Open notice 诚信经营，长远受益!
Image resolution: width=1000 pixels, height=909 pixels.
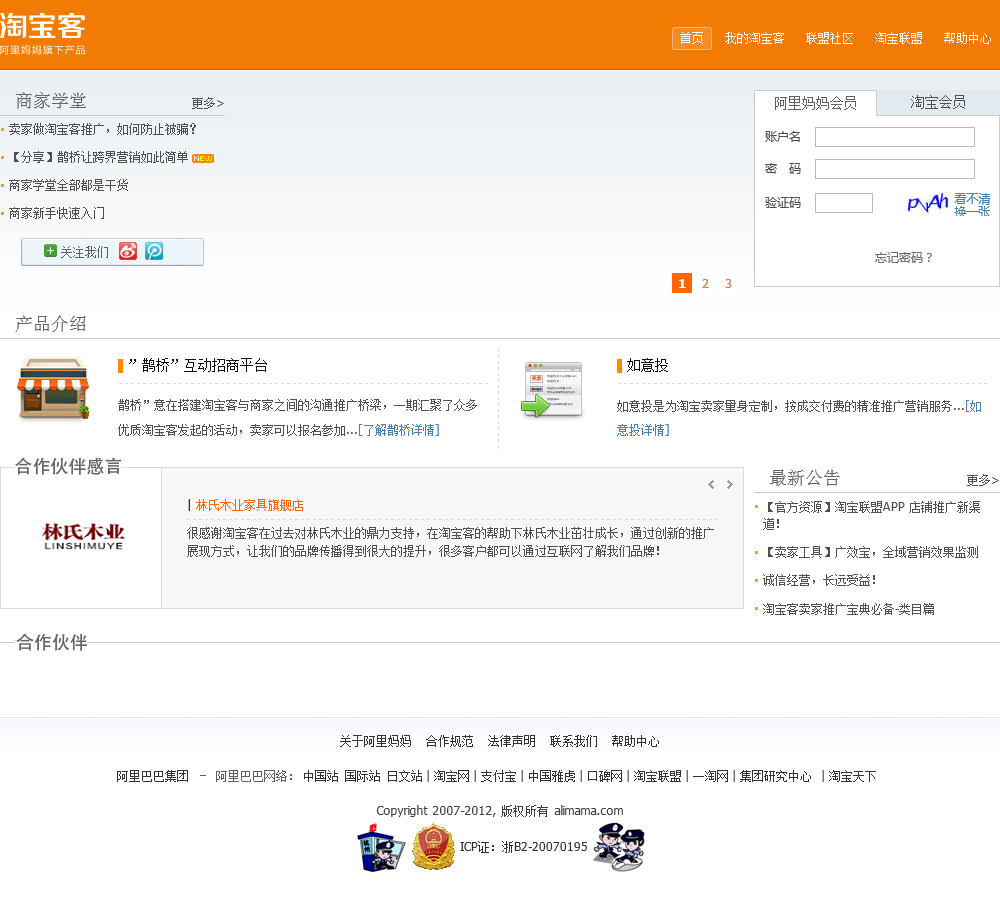pyautogui.click(x=820, y=580)
